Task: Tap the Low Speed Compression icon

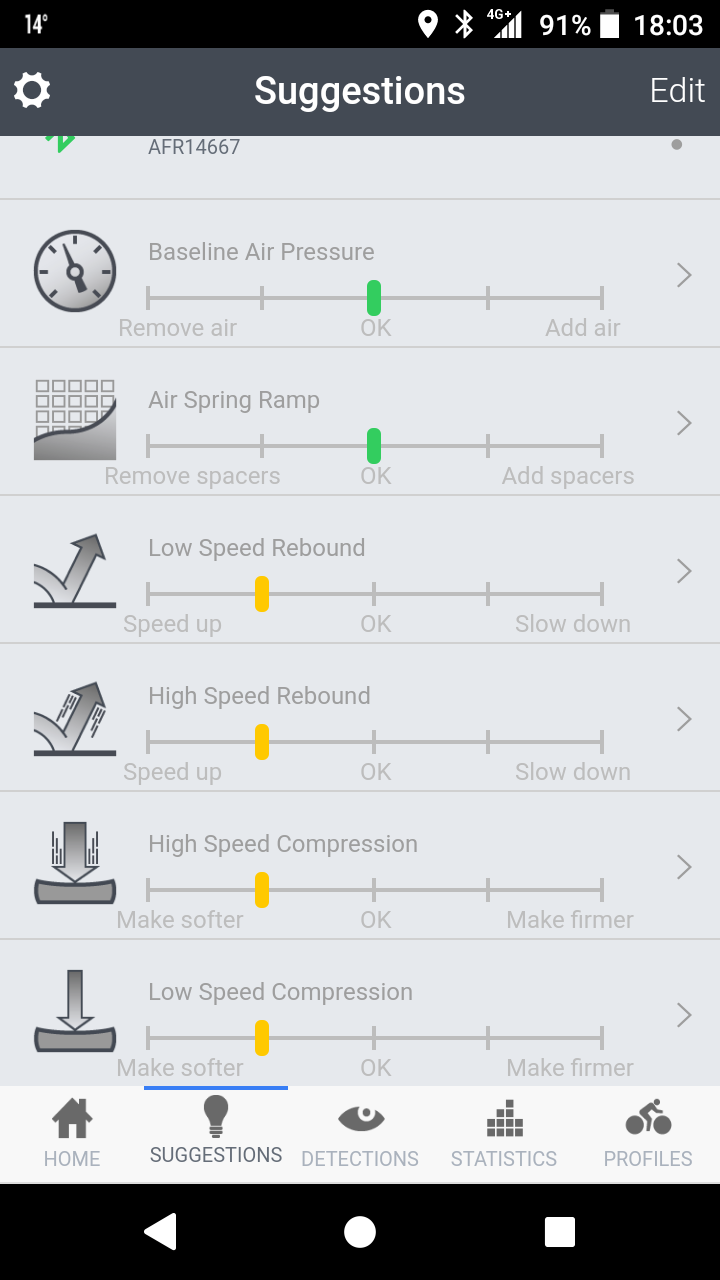Action: (x=75, y=1012)
